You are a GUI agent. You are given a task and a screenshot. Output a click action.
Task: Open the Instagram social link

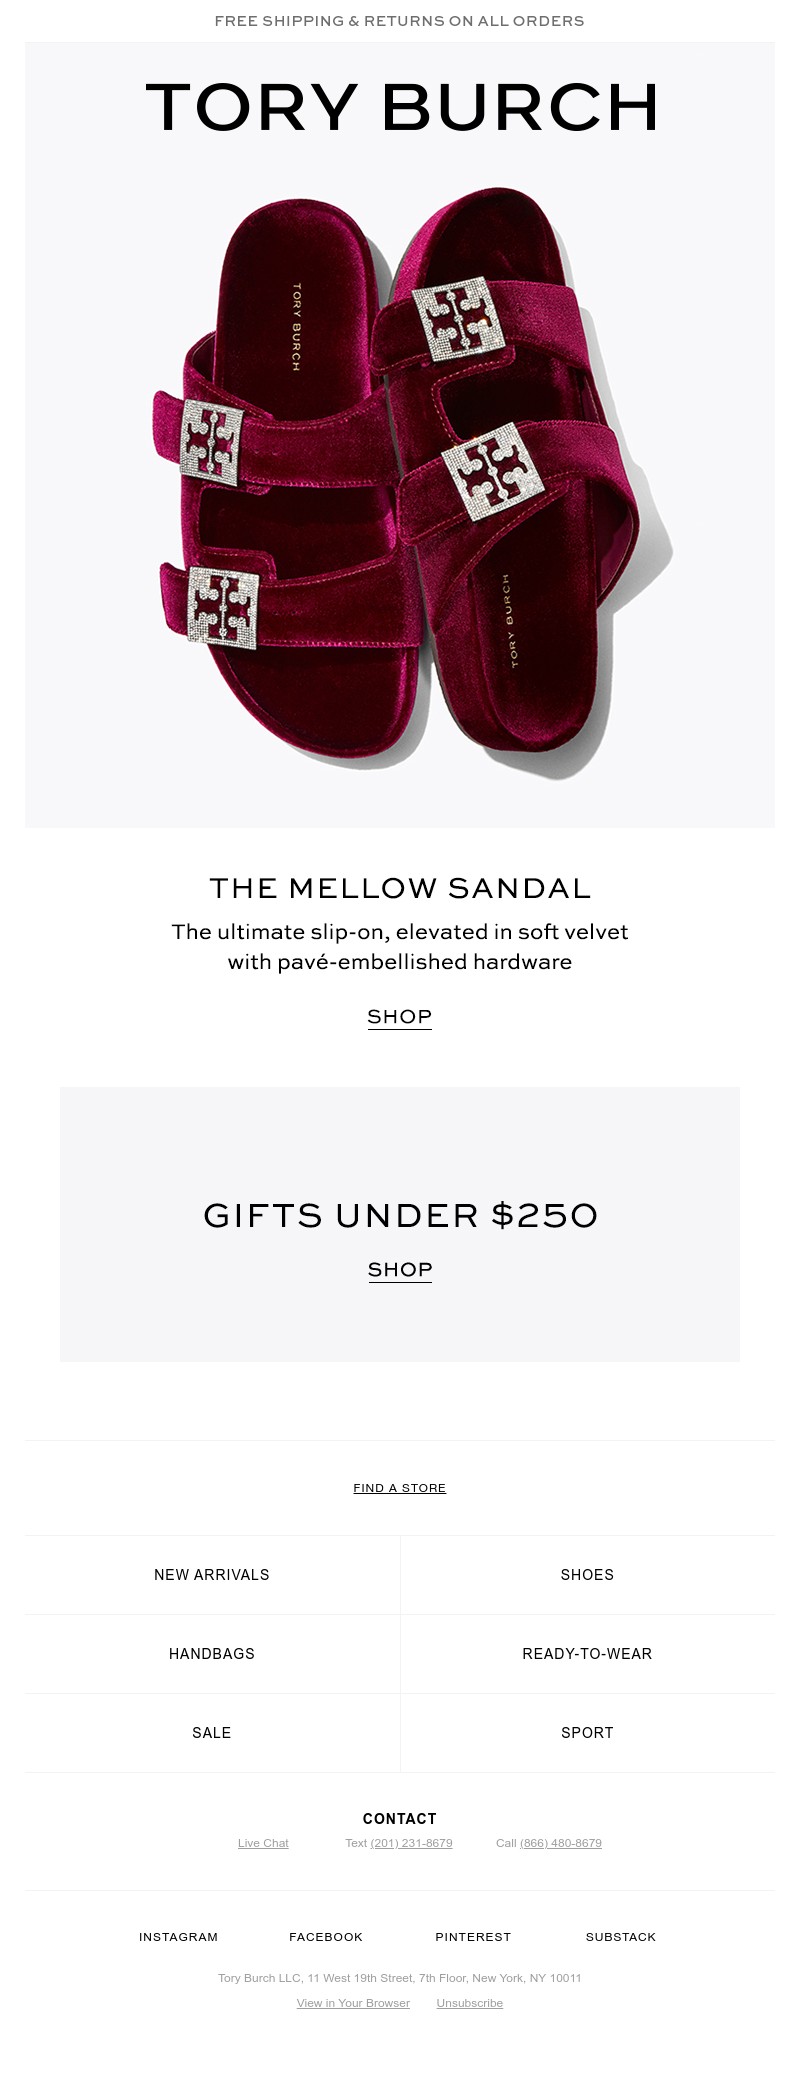click(x=178, y=1937)
